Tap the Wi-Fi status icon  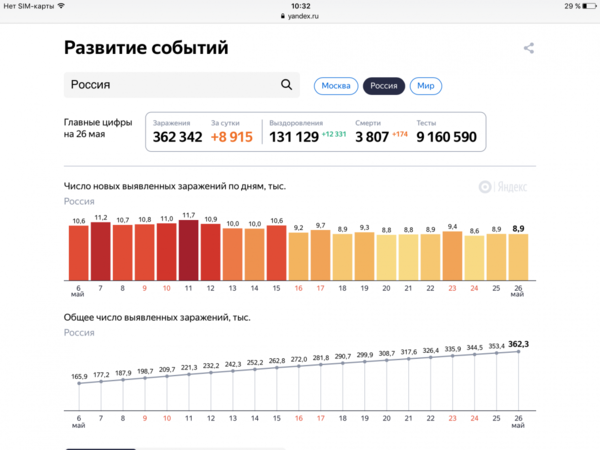pos(61,6)
